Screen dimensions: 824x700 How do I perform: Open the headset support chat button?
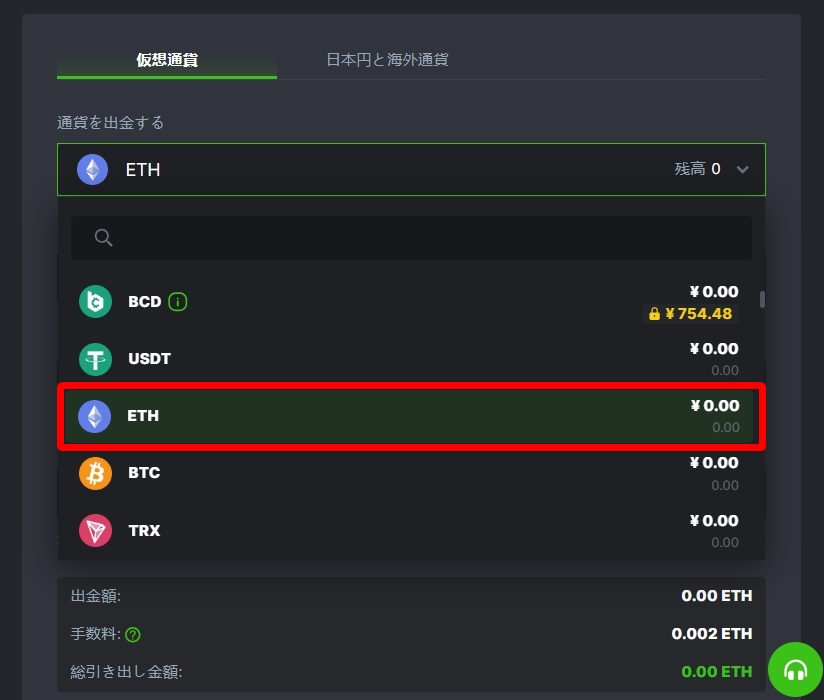795,670
